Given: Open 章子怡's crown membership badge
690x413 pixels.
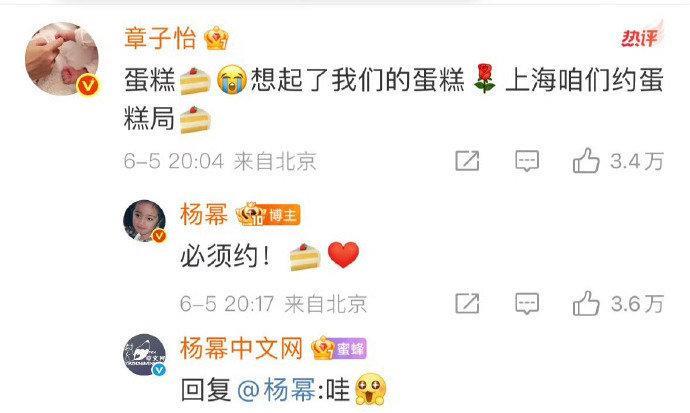Looking at the screenshot, I should click(x=217, y=38).
